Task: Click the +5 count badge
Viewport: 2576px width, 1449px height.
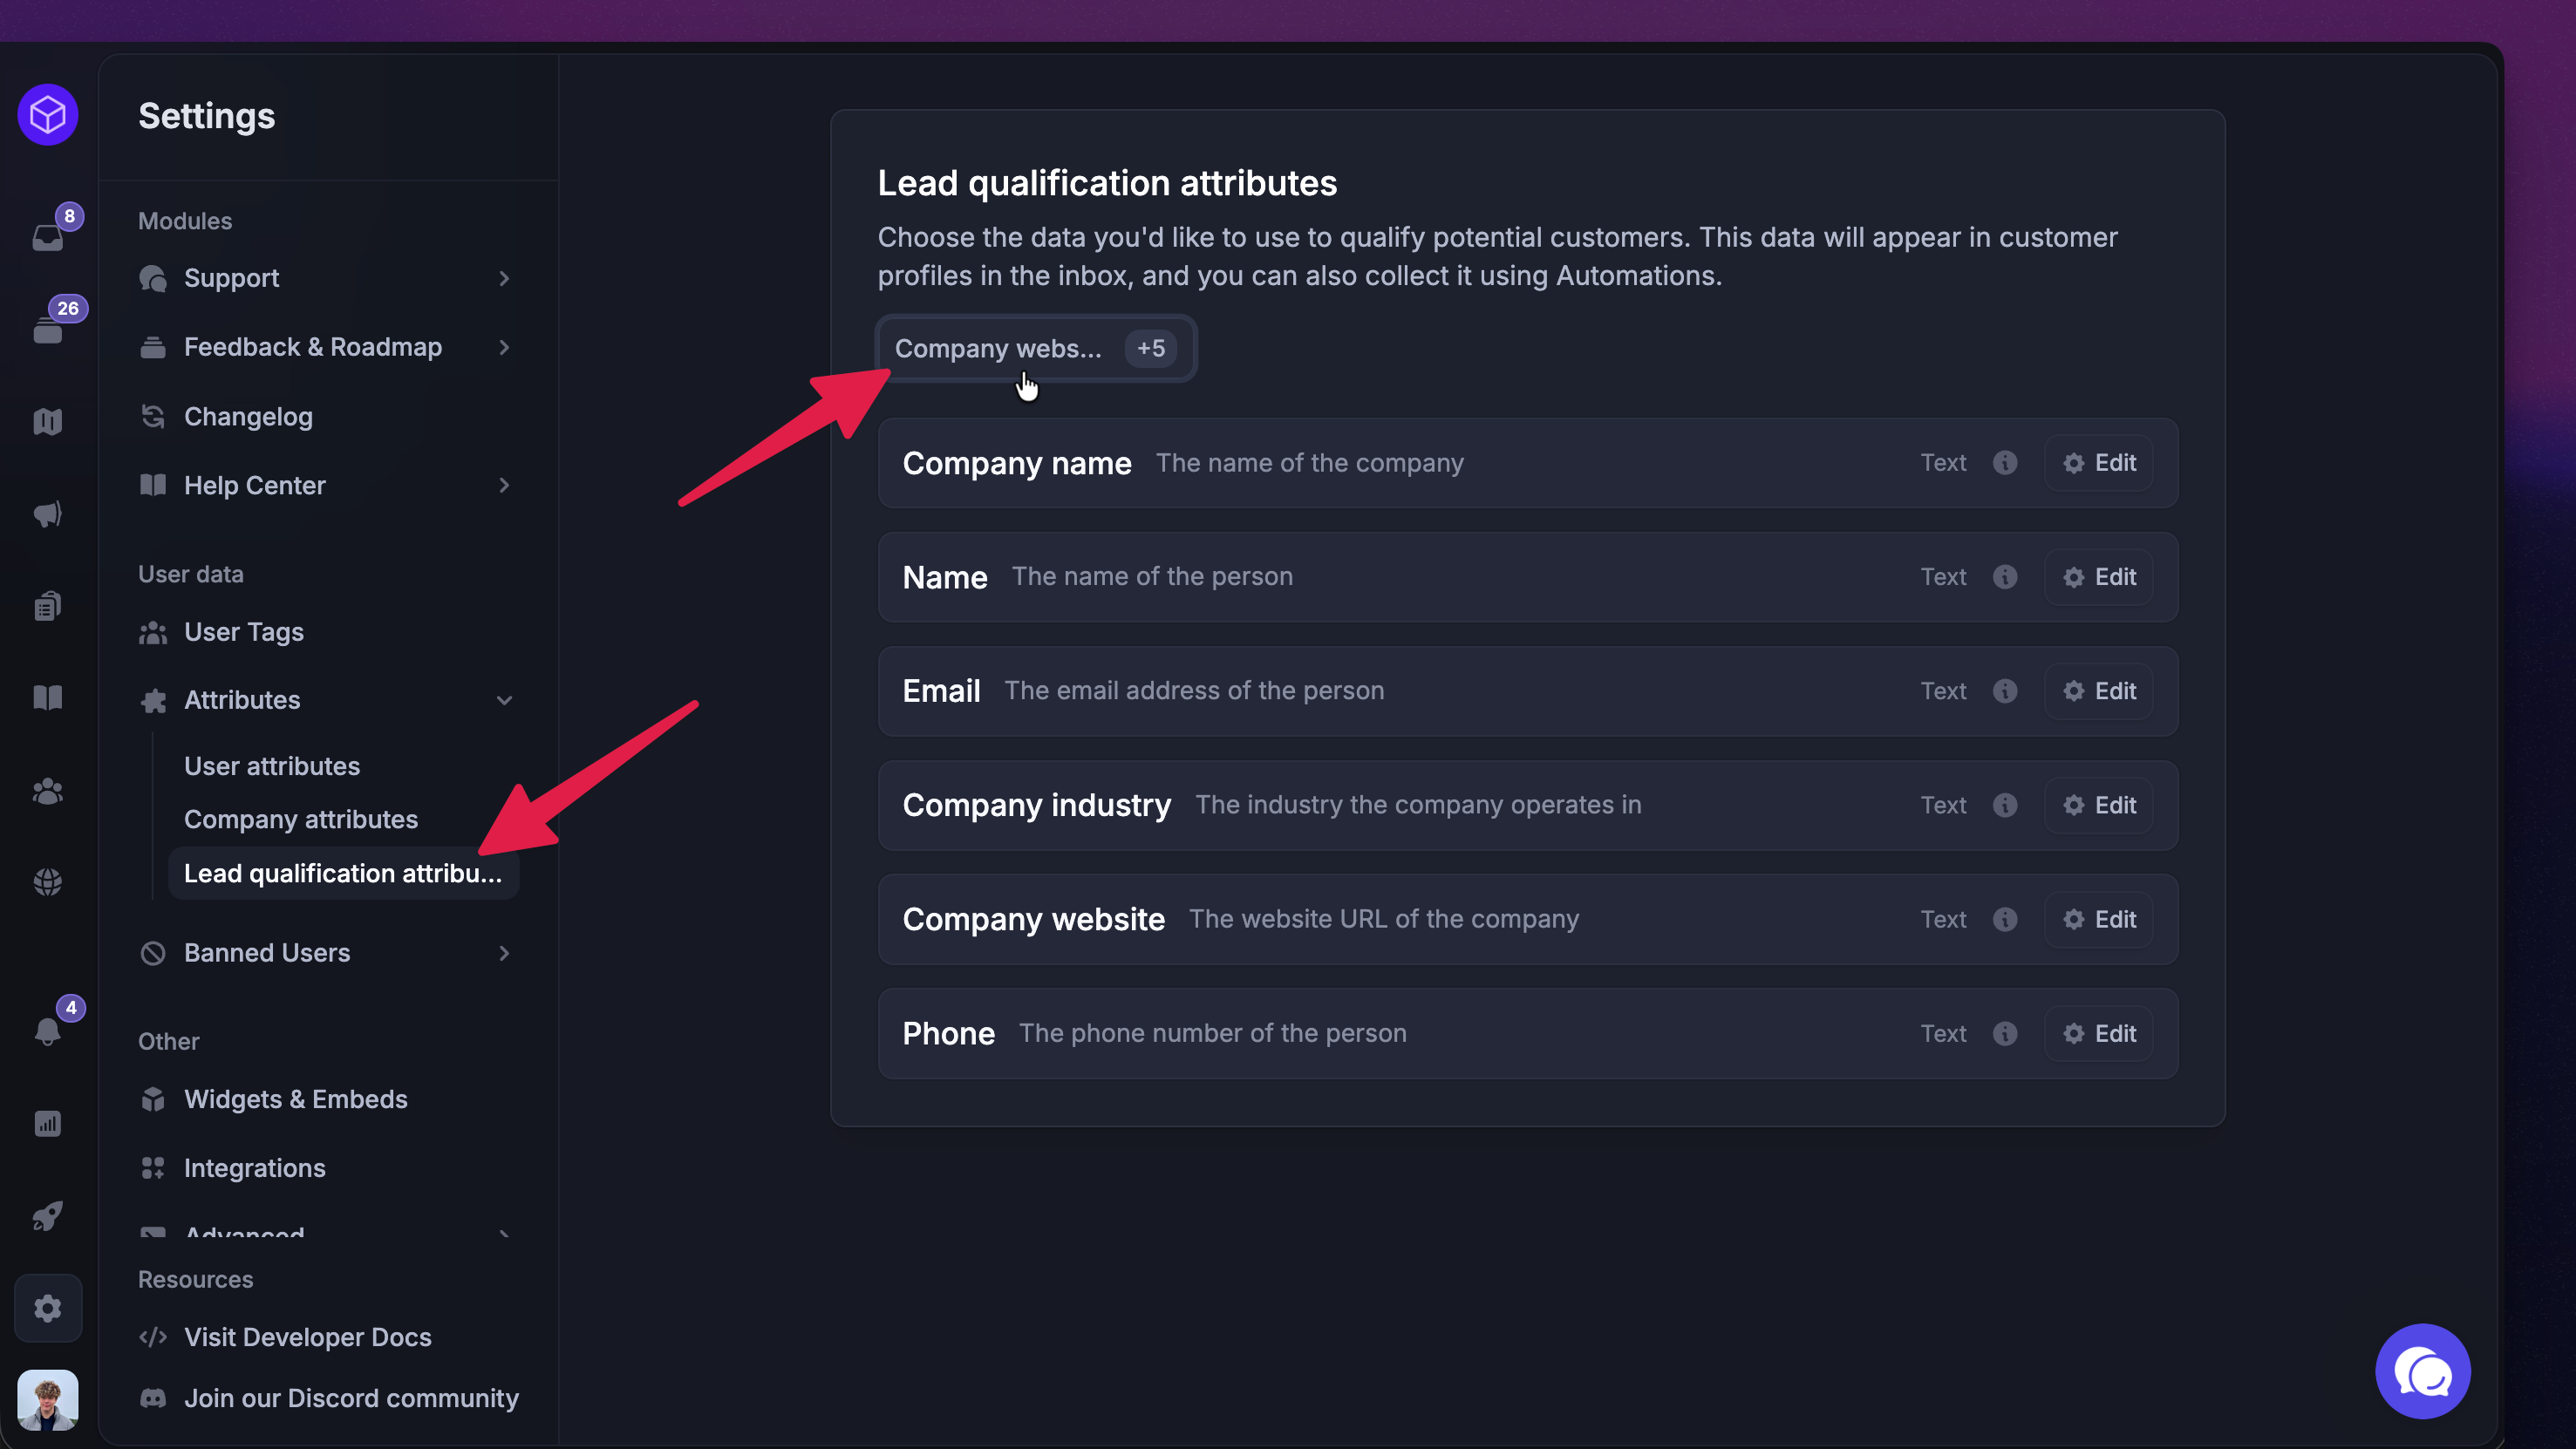Action: (1151, 348)
